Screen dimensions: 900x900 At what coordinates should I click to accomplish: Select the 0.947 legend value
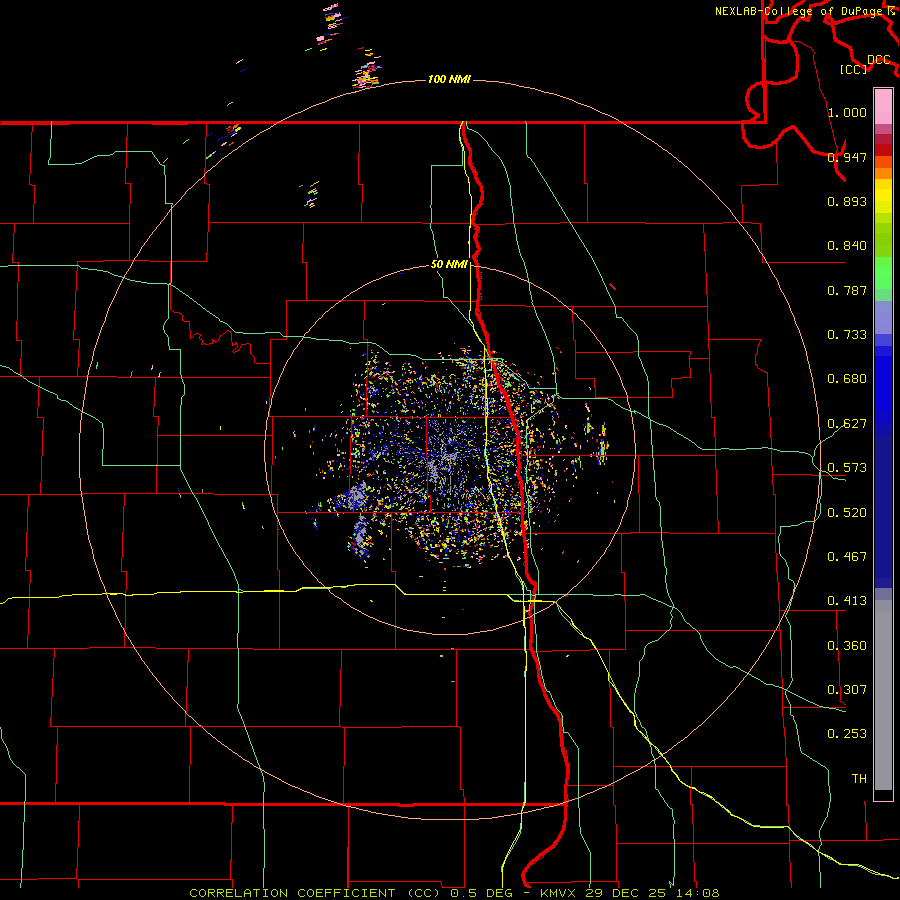(x=847, y=157)
